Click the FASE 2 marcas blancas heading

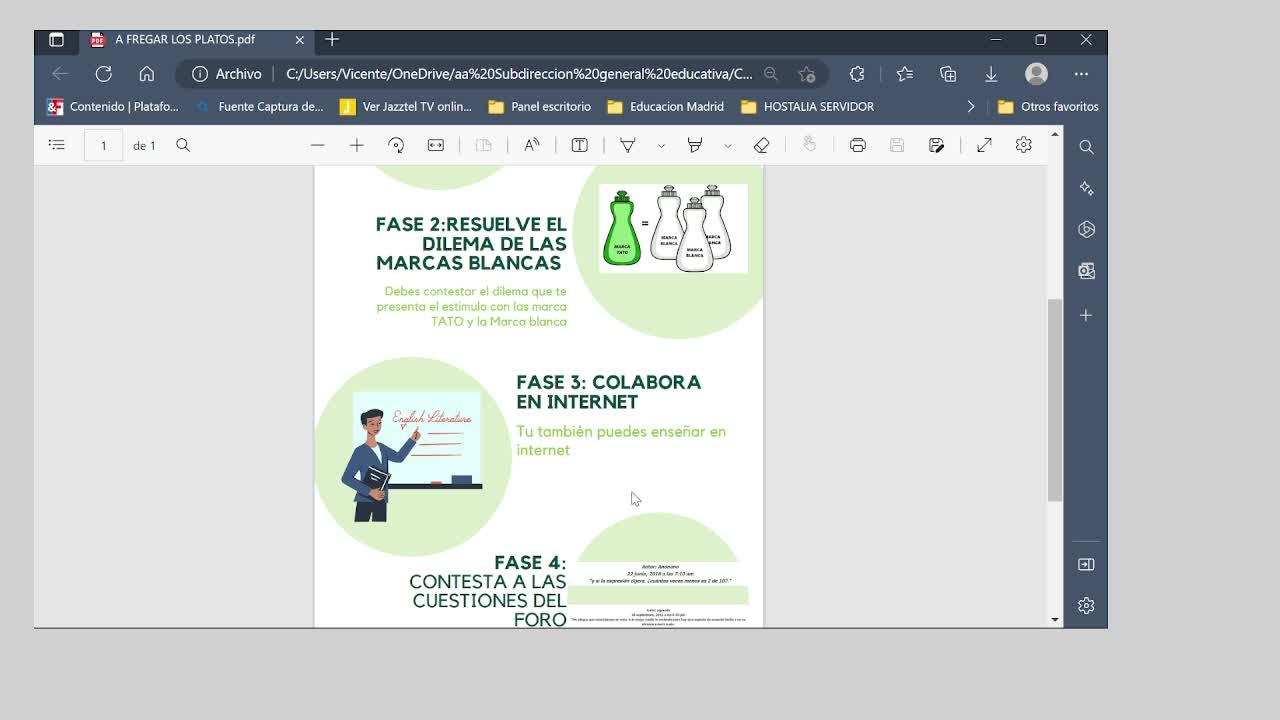(471, 243)
